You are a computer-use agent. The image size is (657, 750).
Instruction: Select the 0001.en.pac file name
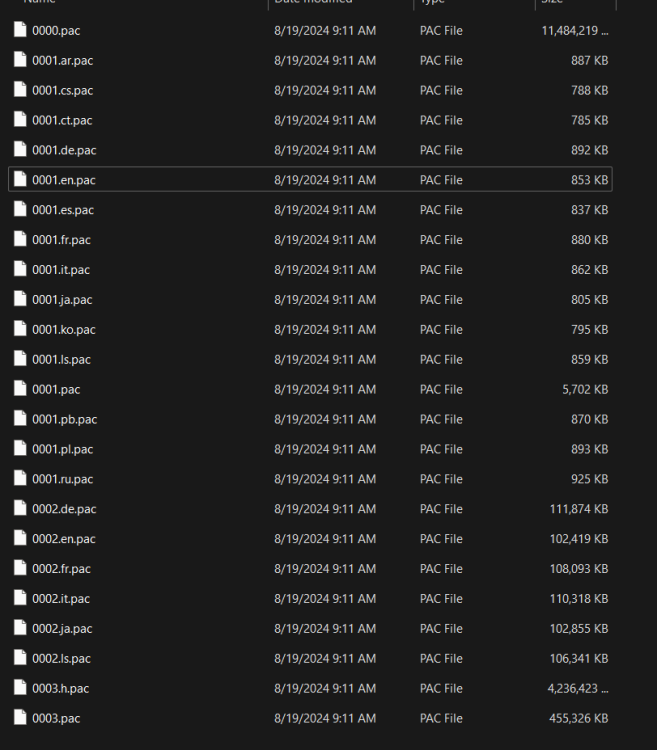[x=63, y=180]
